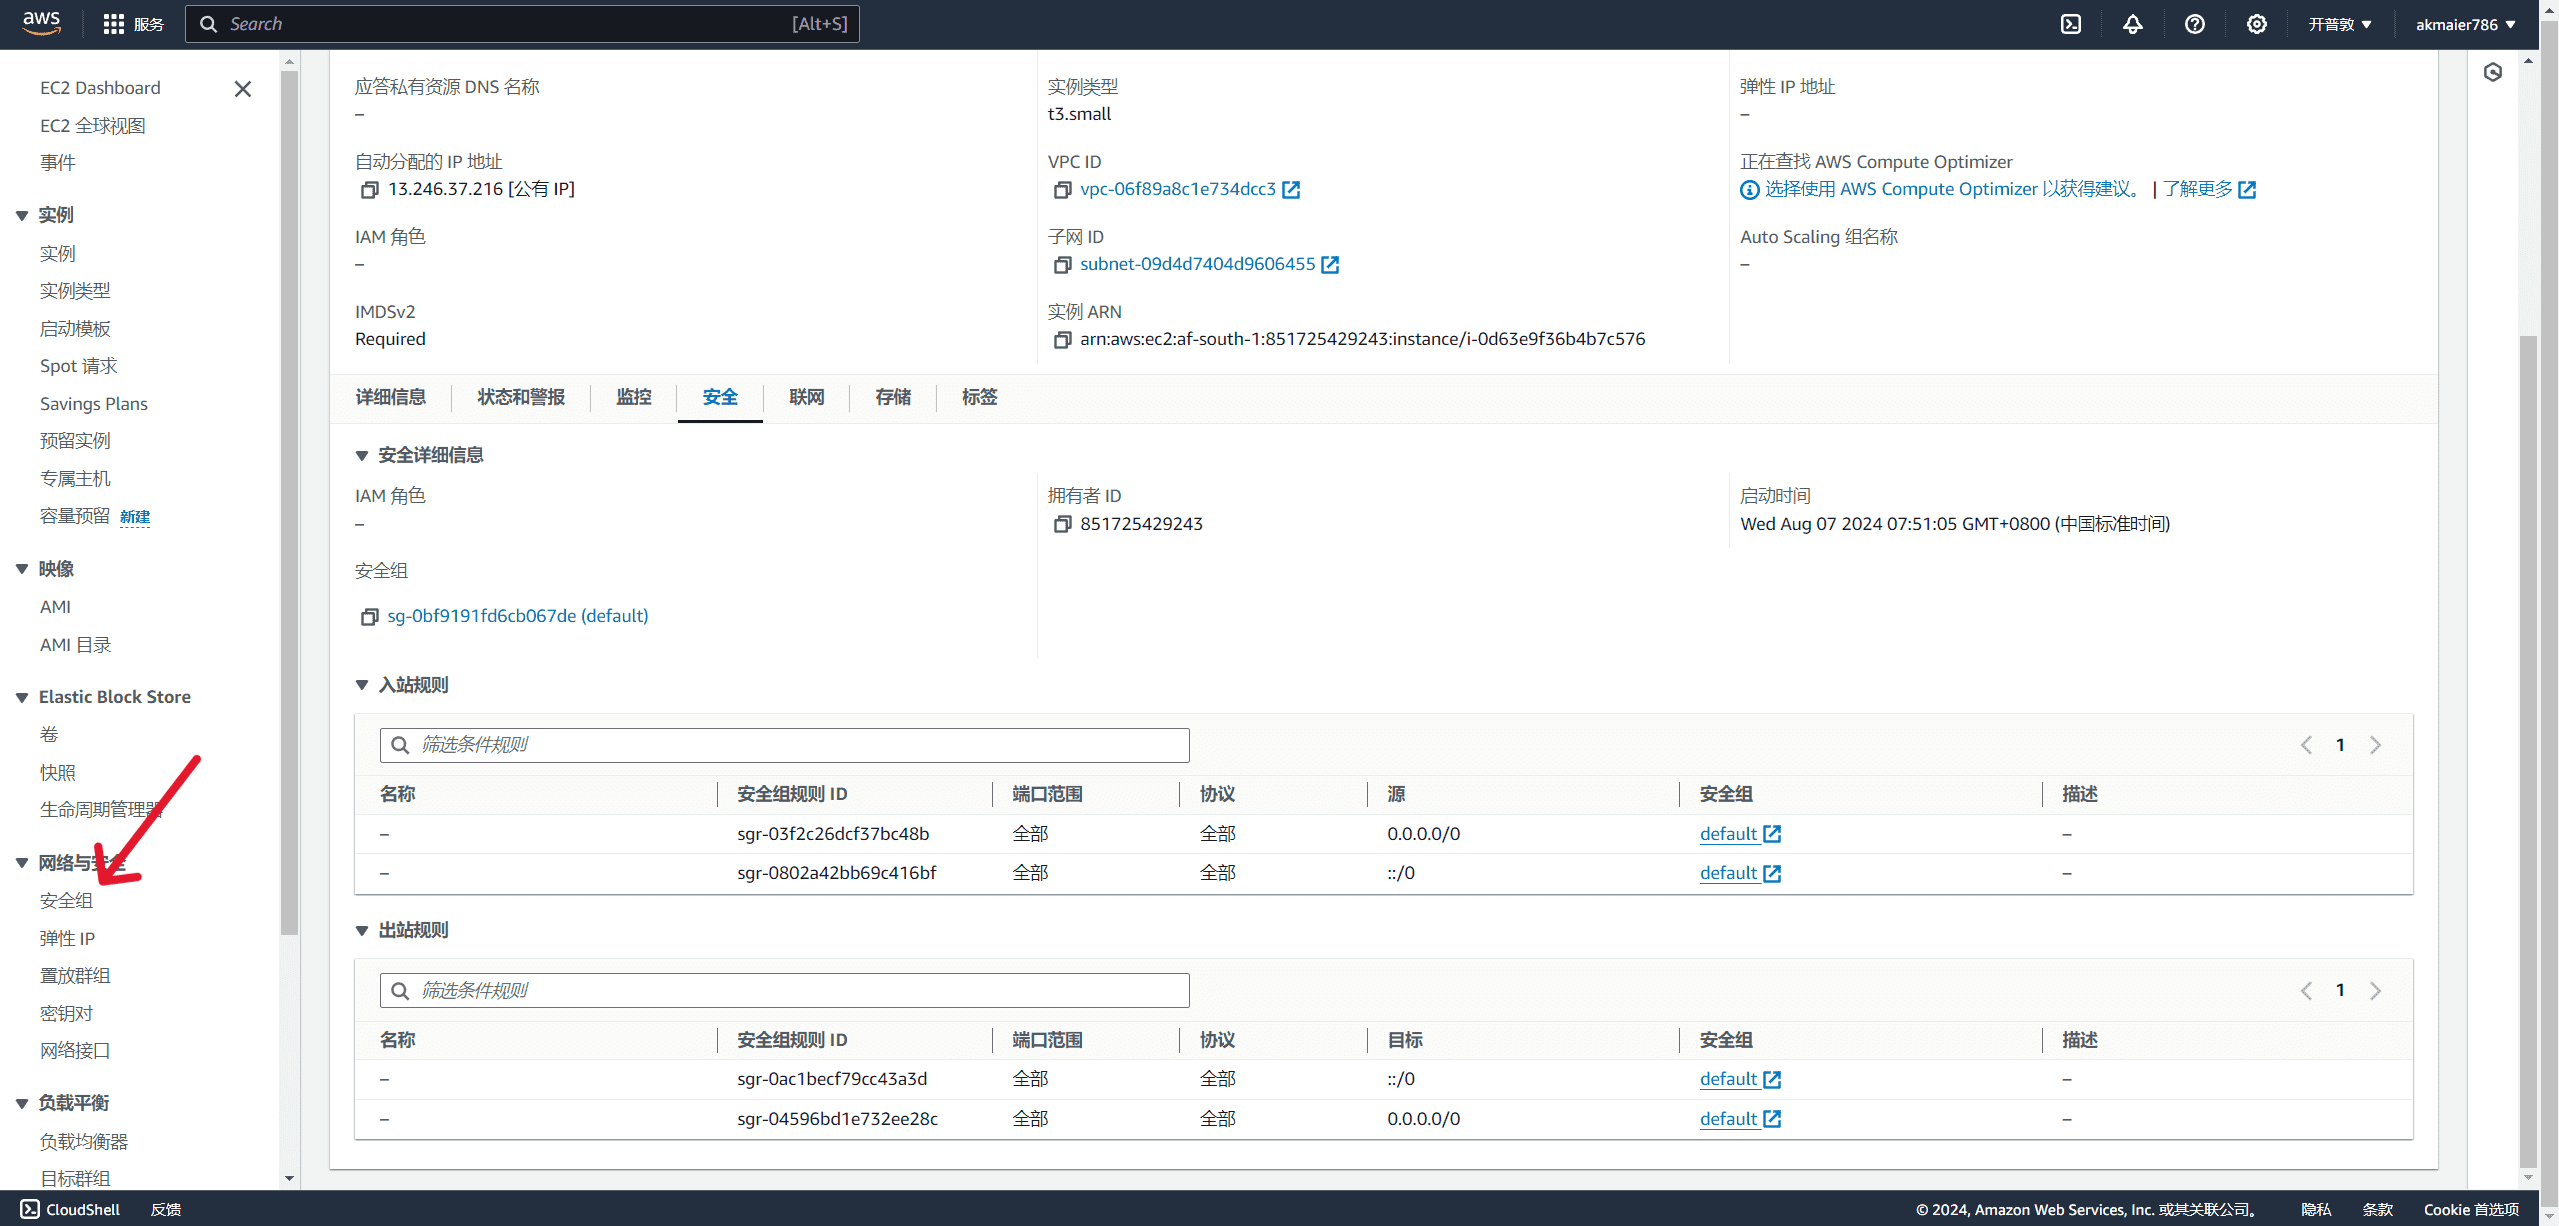Click the main page vertical scrollbar
Screen dimensions: 2559x1226
pos(2527,750)
